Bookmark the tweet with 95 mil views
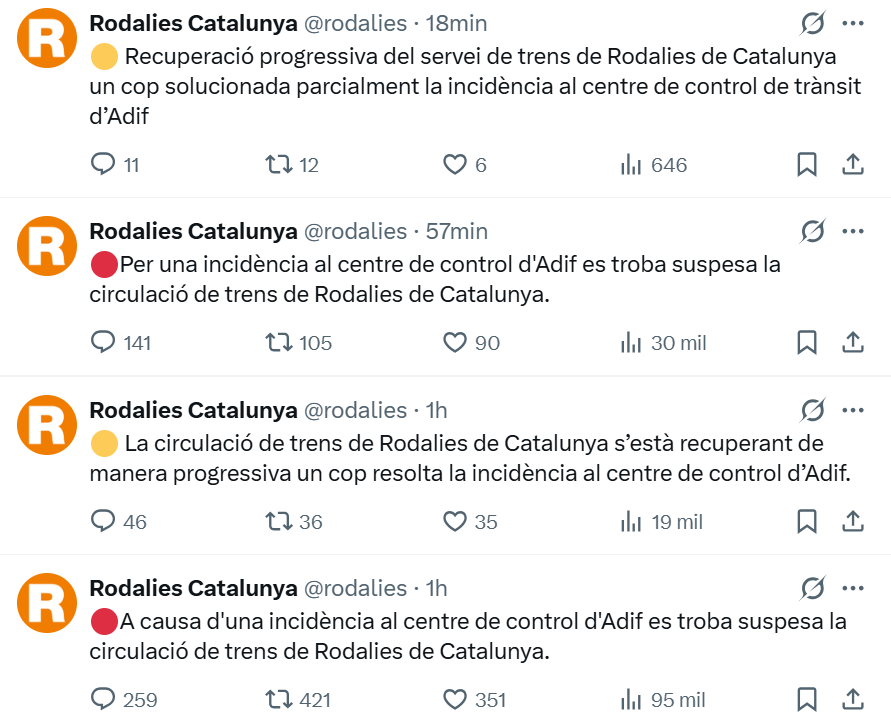 807,700
